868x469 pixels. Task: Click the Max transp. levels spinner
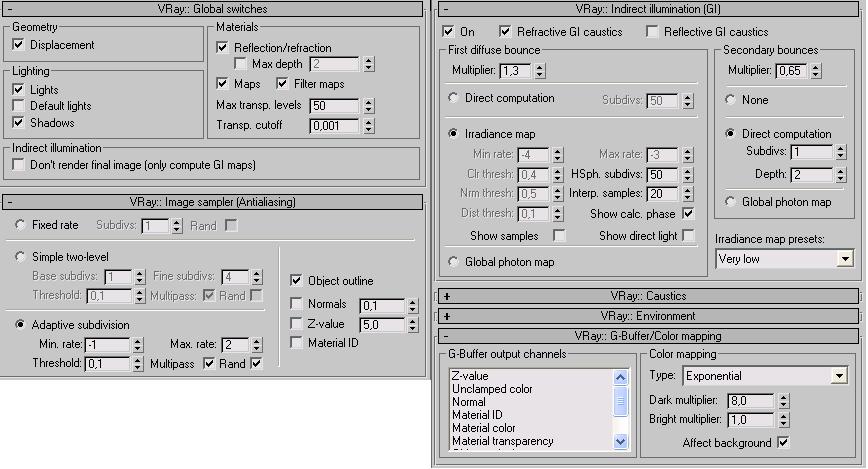point(369,106)
